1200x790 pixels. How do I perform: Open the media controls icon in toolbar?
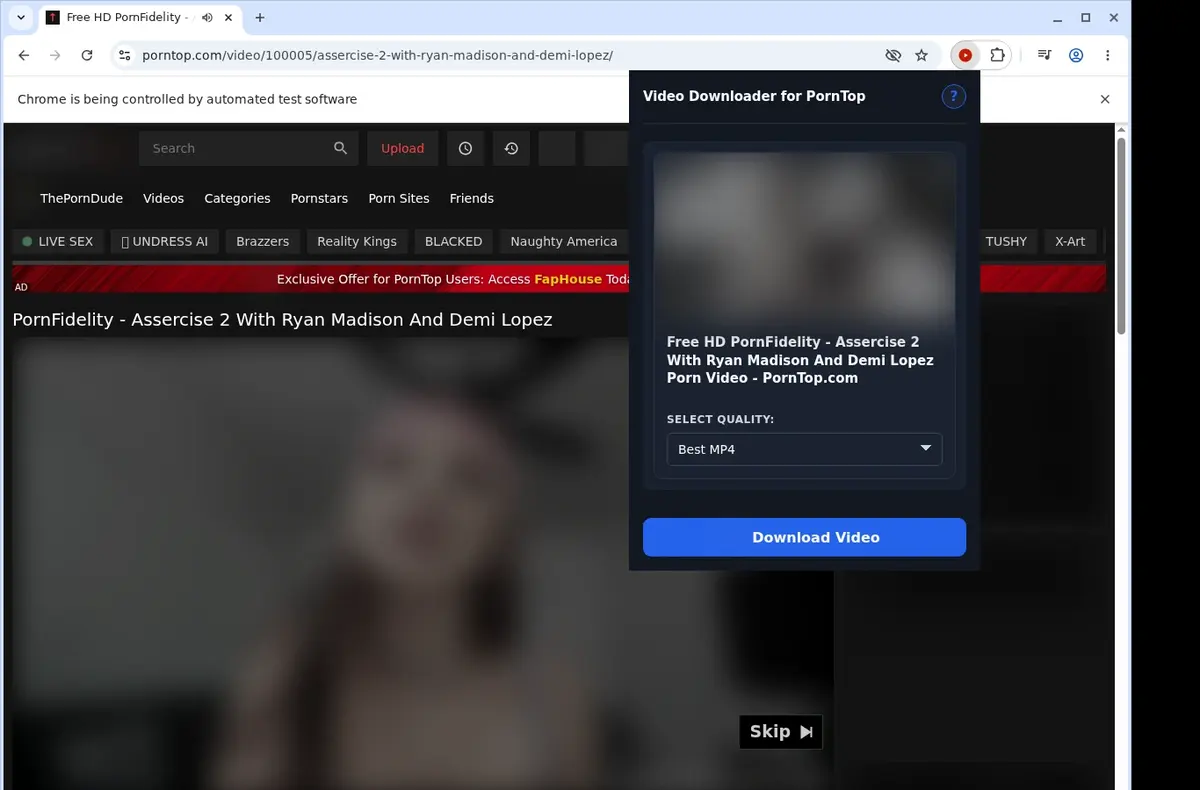pyautogui.click(x=1044, y=56)
